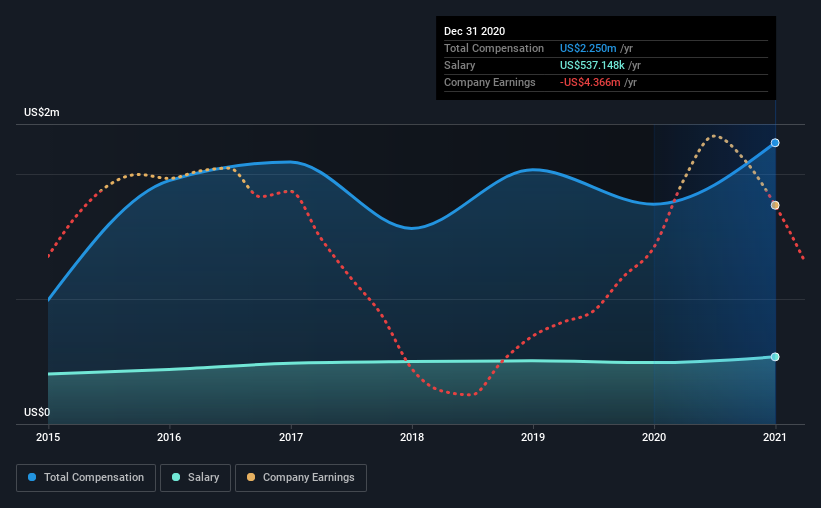The height and width of the screenshot is (508, 821).
Task: Click the -US$4.366m company earnings value
Action: [590, 82]
